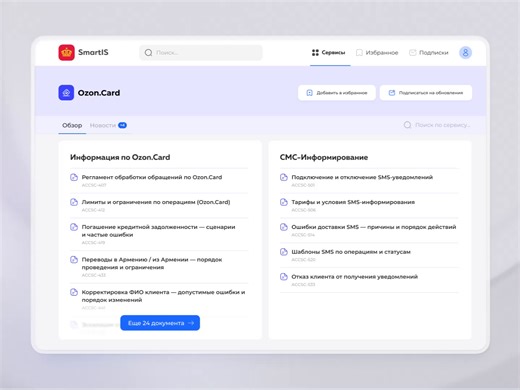Open the Сервисы tab
The image size is (520, 390).
click(329, 53)
